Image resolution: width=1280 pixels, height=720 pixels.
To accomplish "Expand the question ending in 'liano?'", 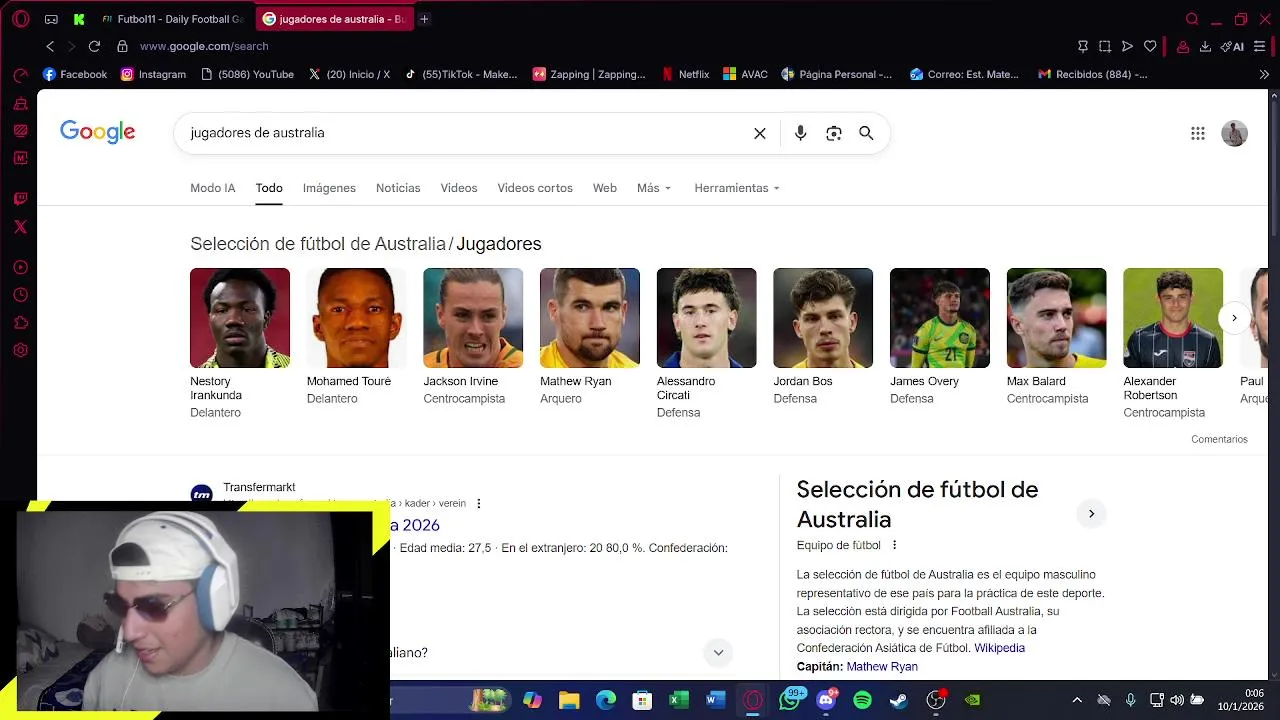I will [718, 652].
